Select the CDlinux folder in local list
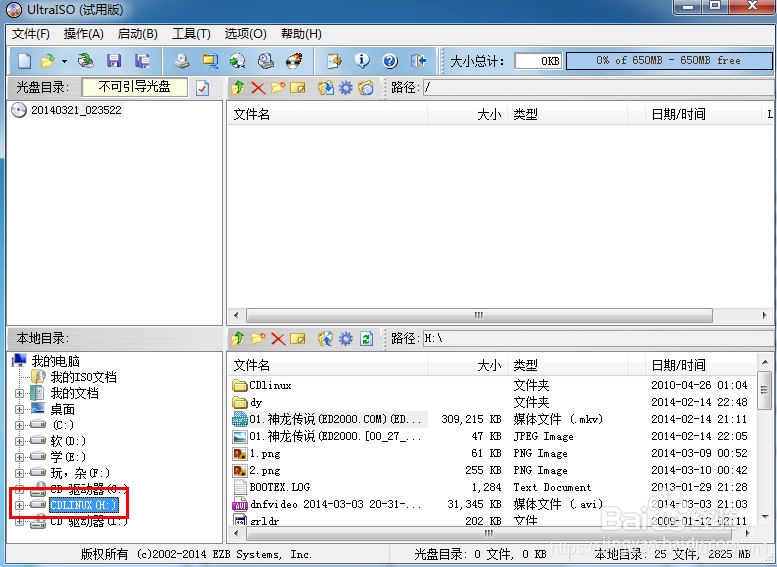Screen dimensions: 777x567 tap(270, 386)
